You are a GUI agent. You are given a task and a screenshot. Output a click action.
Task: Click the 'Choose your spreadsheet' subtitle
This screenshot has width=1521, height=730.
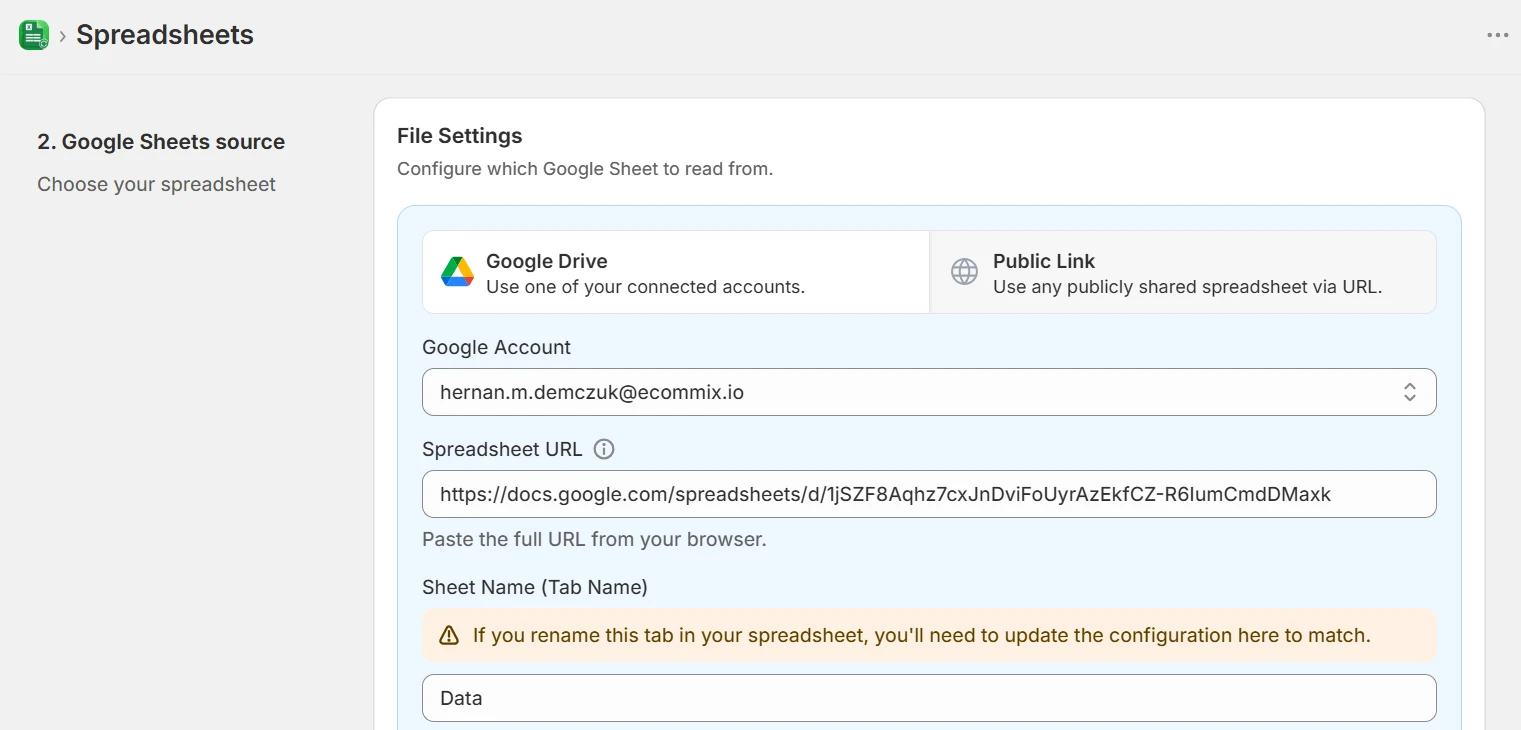tap(156, 184)
